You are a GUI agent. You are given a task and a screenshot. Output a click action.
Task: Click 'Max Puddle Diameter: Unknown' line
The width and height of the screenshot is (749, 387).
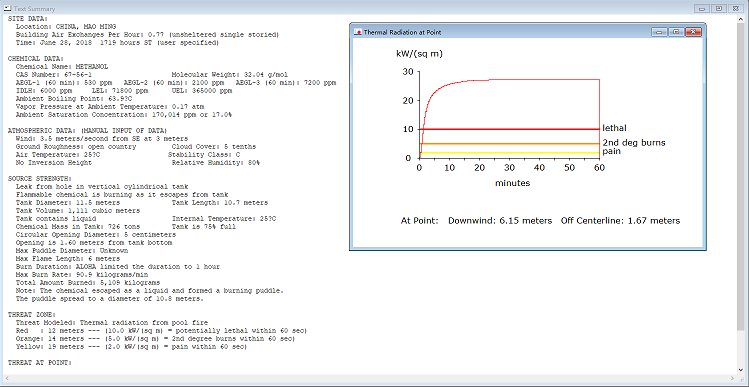coord(72,251)
